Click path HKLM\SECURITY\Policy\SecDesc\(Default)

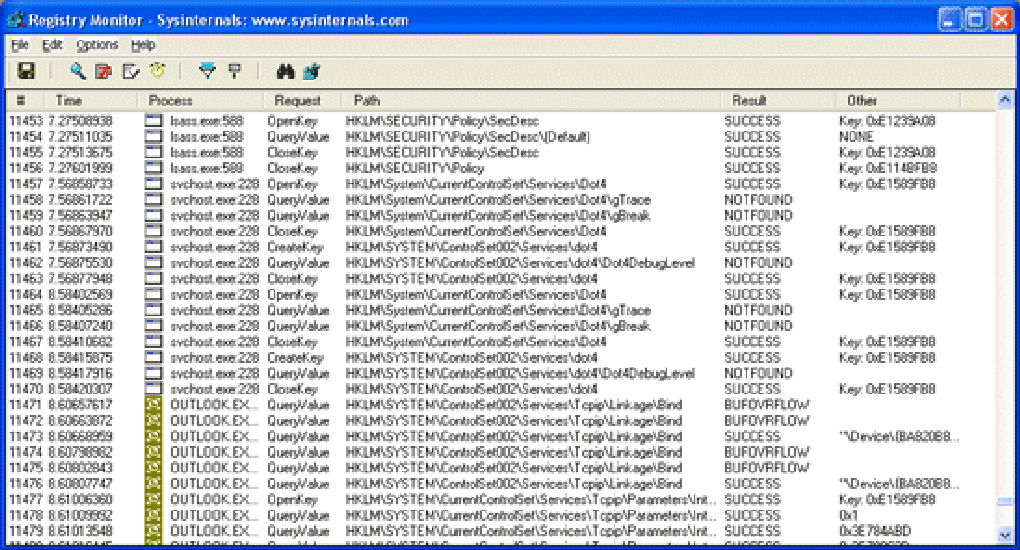coord(468,137)
